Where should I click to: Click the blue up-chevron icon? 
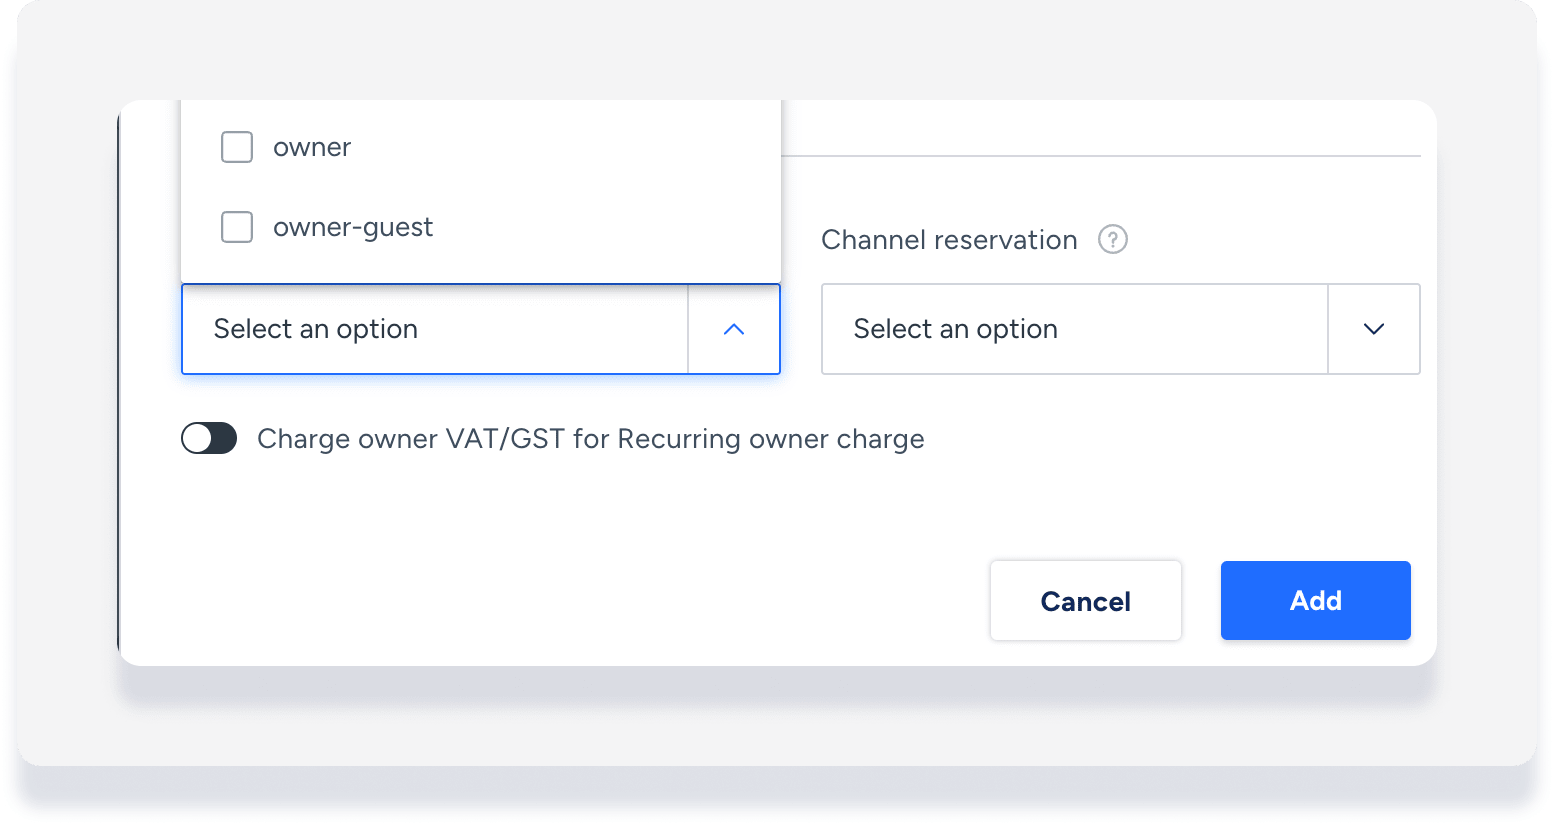(734, 329)
